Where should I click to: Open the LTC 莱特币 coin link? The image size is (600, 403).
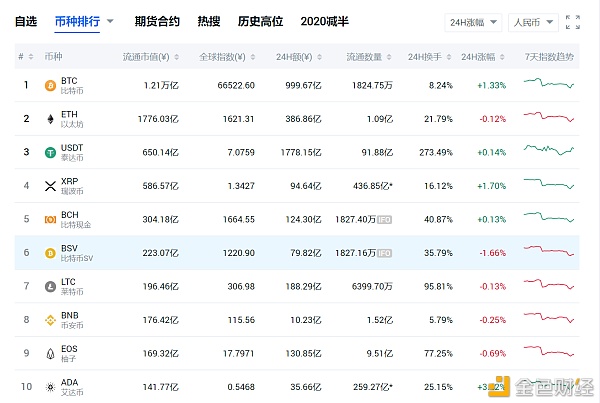(x=72, y=286)
